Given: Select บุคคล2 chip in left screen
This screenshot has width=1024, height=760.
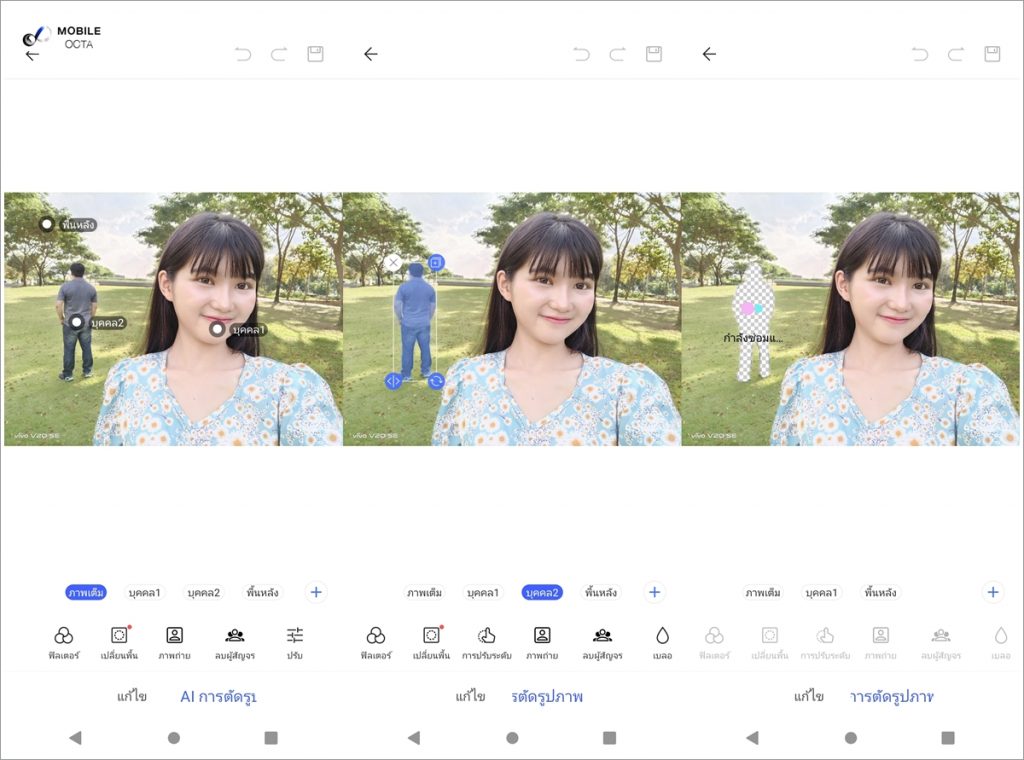Looking at the screenshot, I should (x=204, y=593).
